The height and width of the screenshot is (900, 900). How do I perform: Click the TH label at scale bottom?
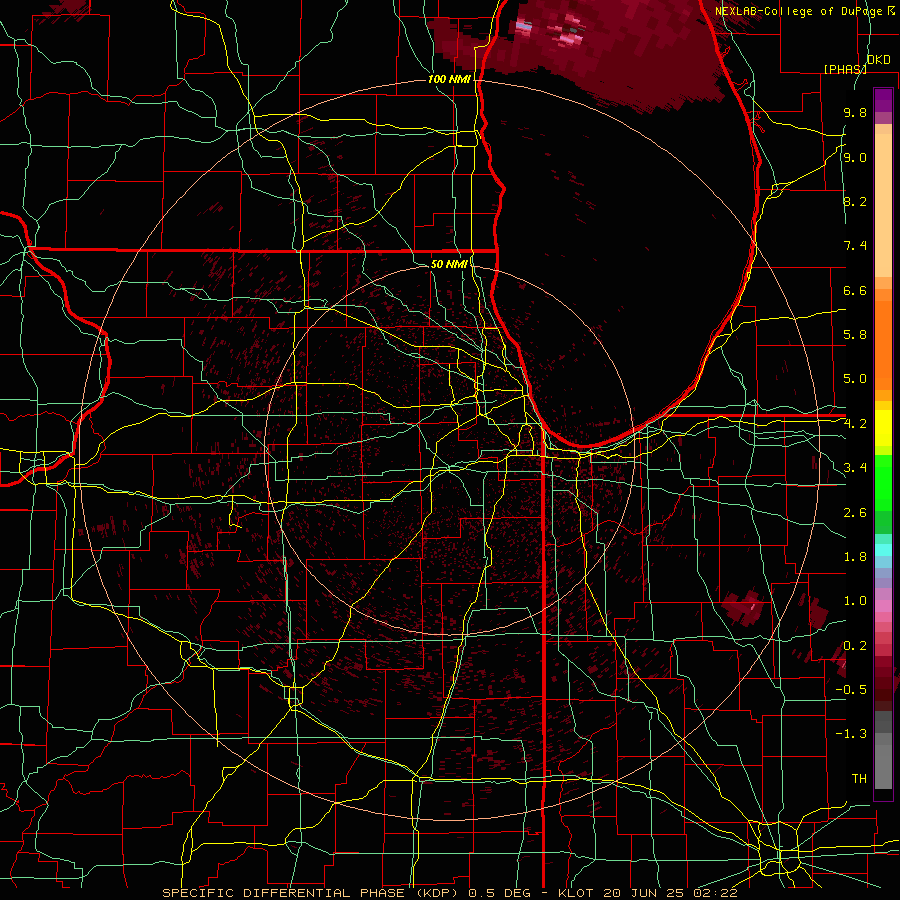click(859, 779)
